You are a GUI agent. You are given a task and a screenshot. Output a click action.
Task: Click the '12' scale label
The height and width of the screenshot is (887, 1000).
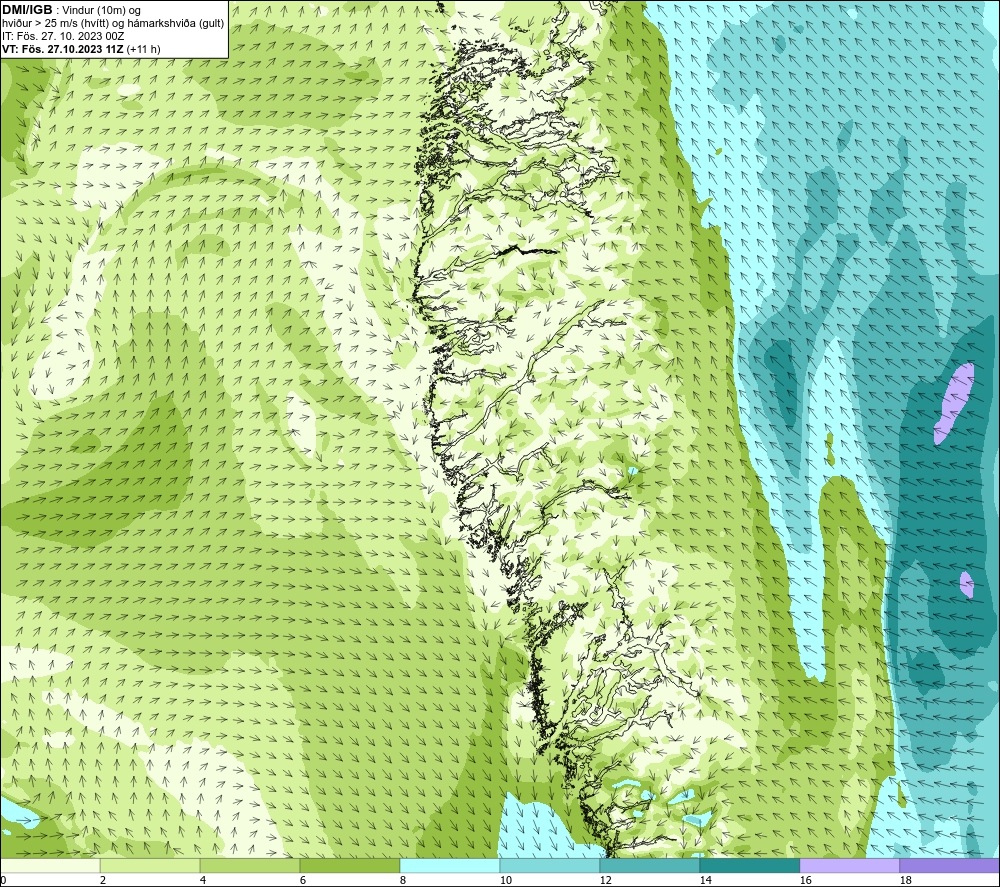606,881
